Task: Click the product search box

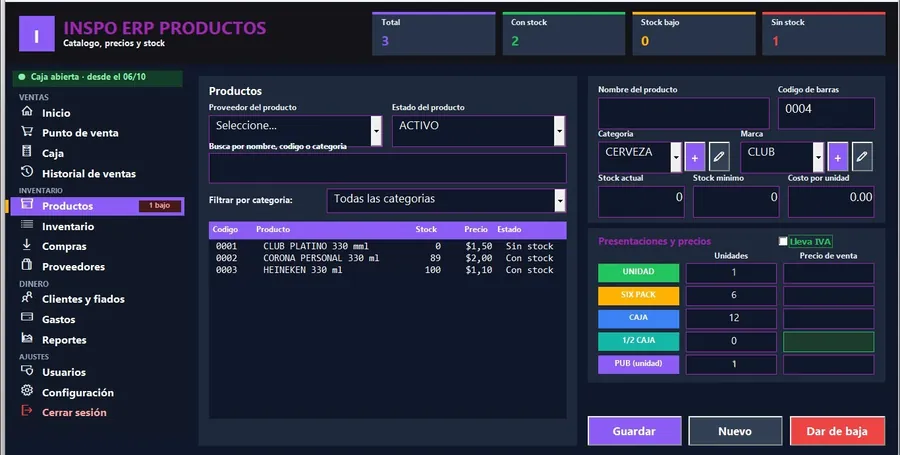Action: click(x=387, y=168)
